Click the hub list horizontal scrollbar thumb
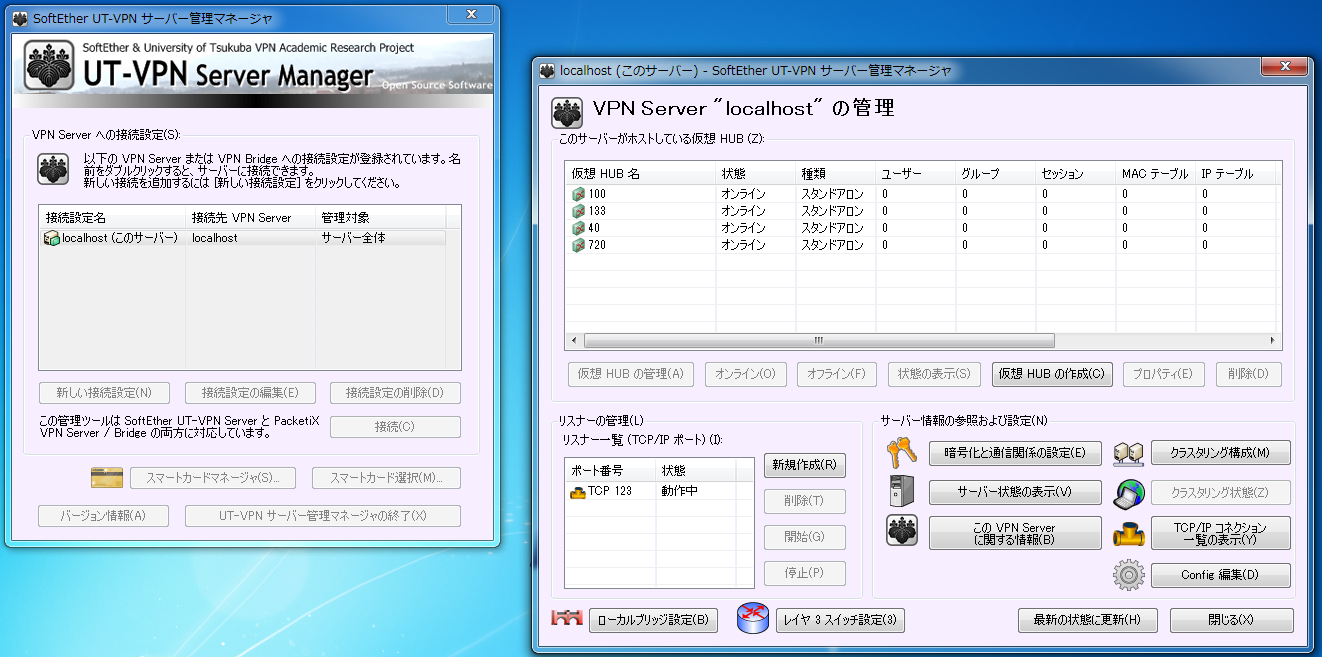Image resolution: width=1322 pixels, height=657 pixels. [819, 340]
